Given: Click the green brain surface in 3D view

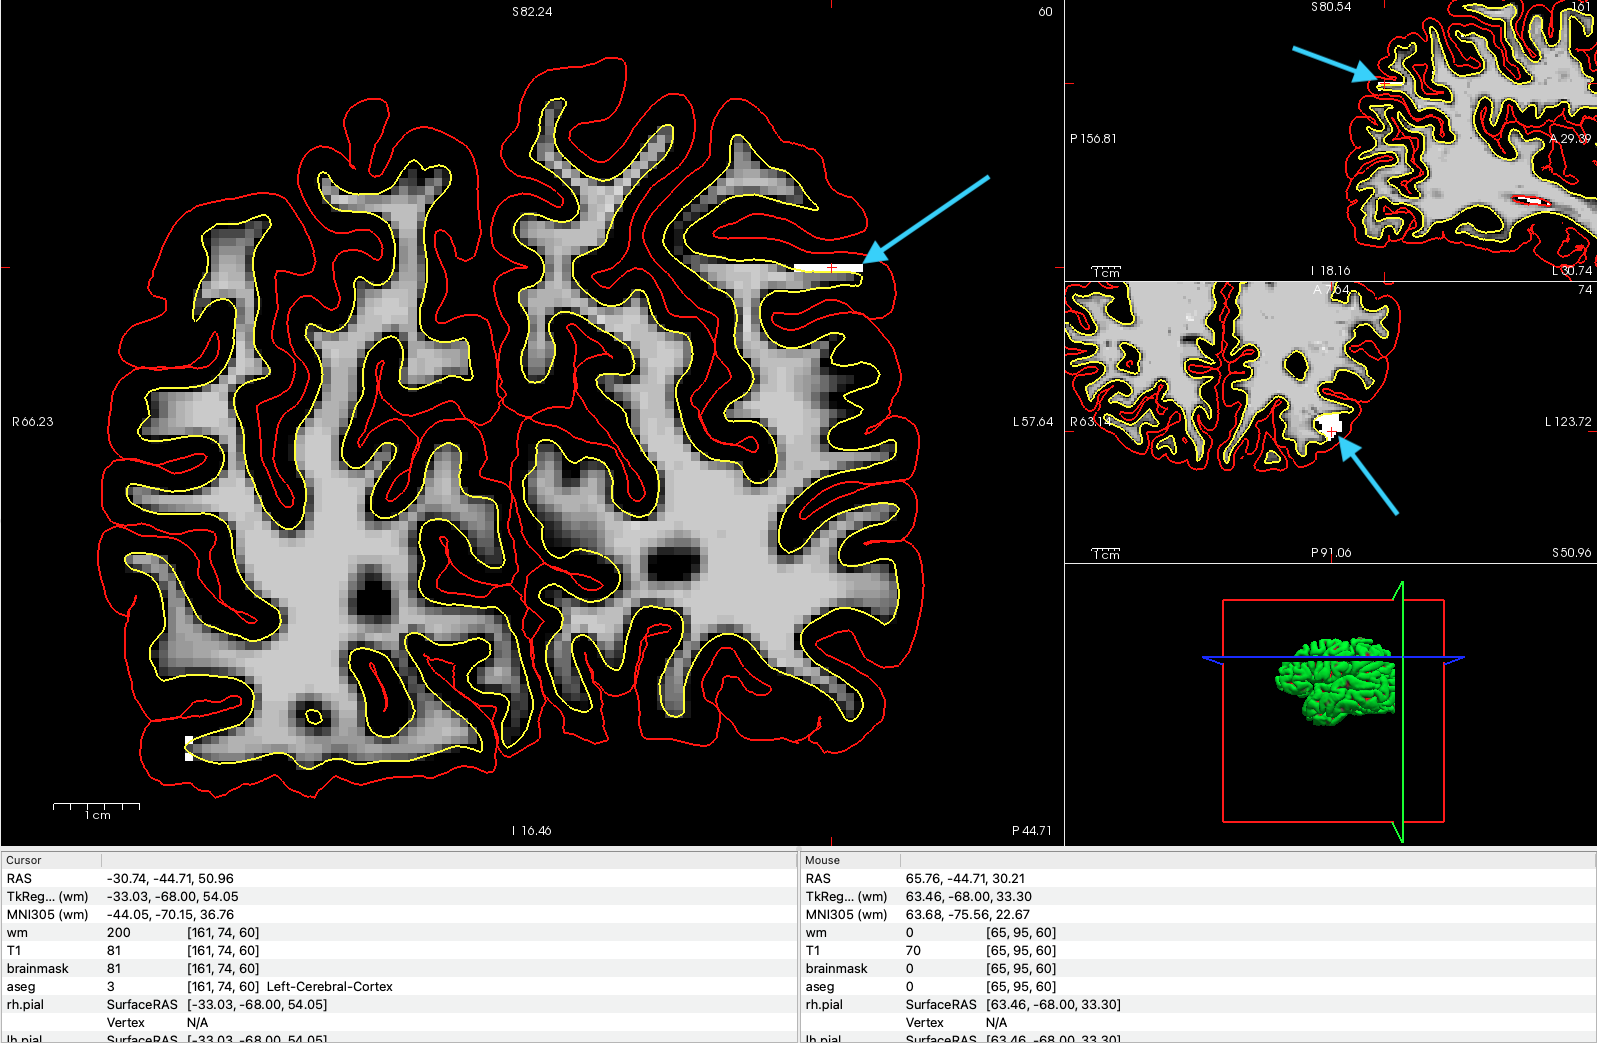Looking at the screenshot, I should tap(1335, 681).
